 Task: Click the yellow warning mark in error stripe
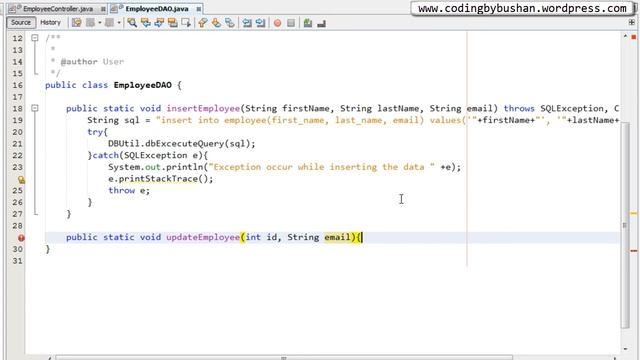pyautogui.click(x=633, y=213)
